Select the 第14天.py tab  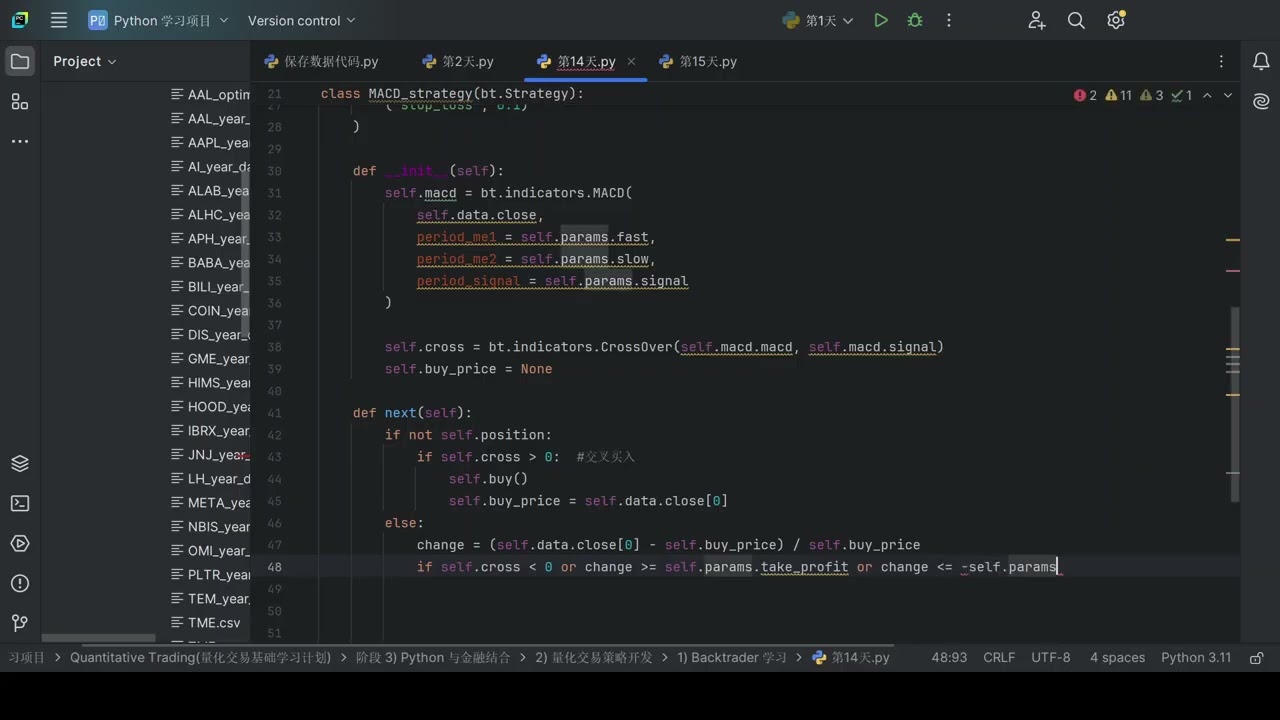coord(586,61)
